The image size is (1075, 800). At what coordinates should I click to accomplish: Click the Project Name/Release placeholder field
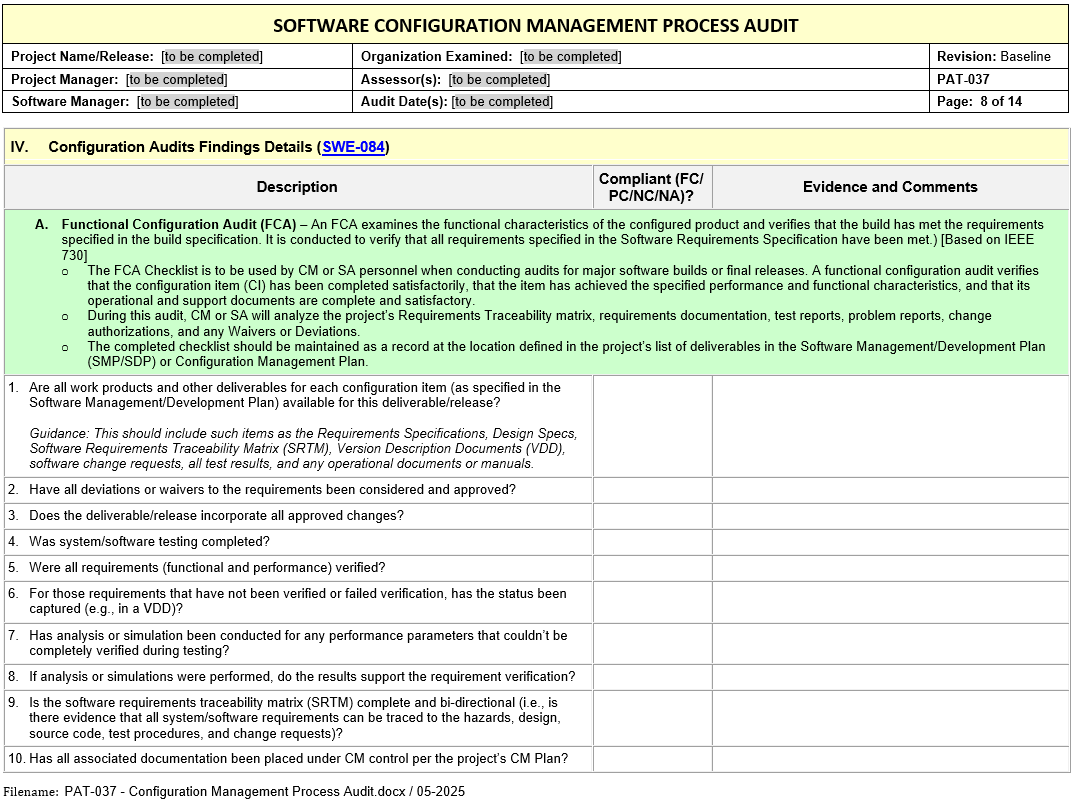[212, 57]
